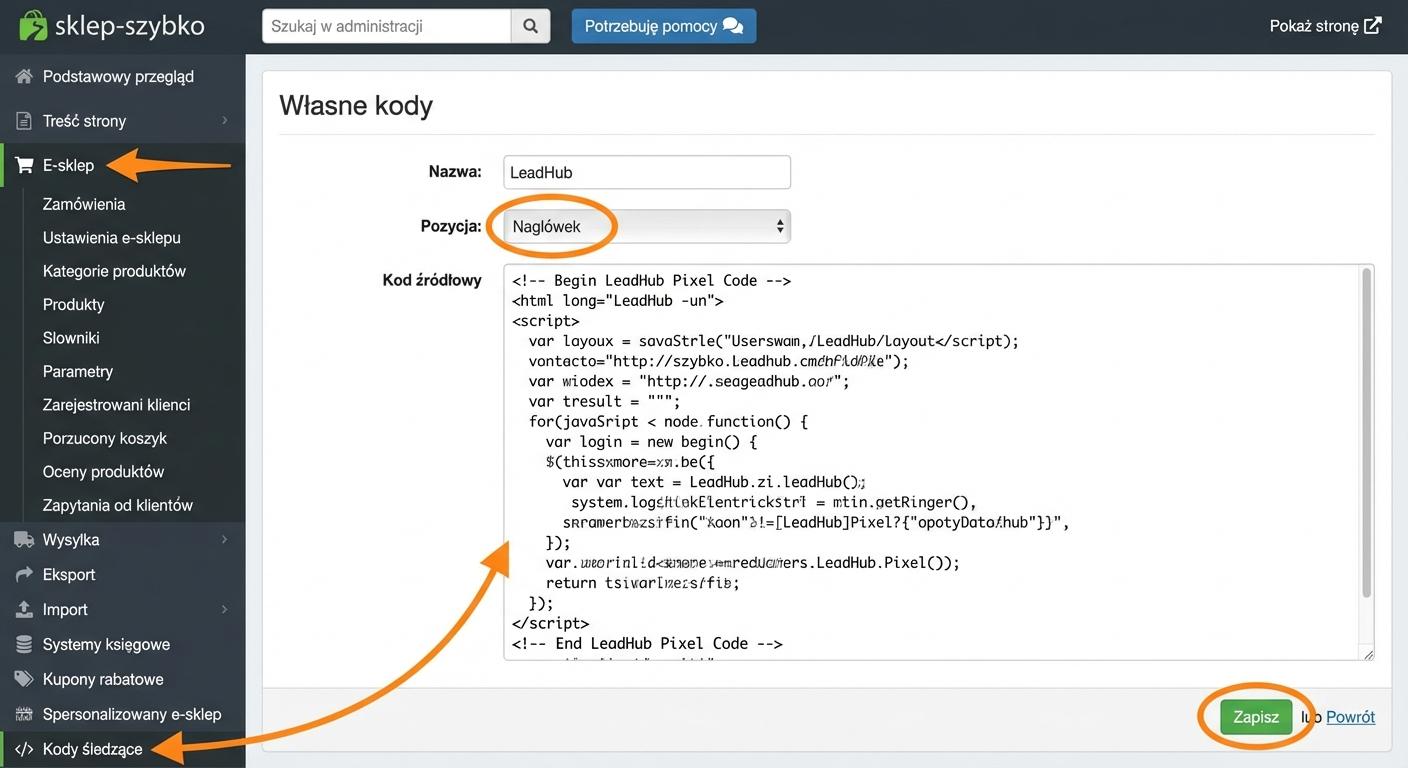Click the tags icon for Kupony rabatowe

[x=24, y=680]
